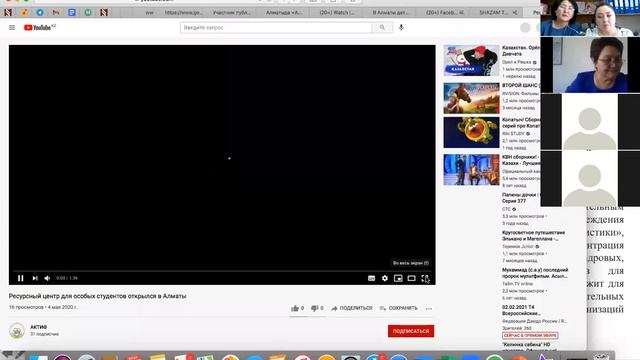Viewport: 640px width, 360px height.
Task: Click video title Ресурсный центр text
Action: pyautogui.click(x=98, y=296)
